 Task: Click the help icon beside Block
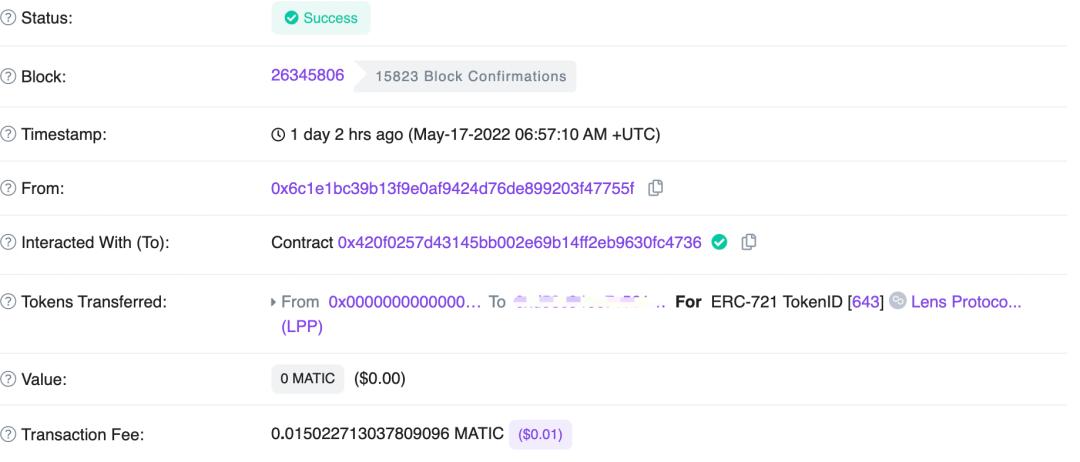click(x=8, y=76)
